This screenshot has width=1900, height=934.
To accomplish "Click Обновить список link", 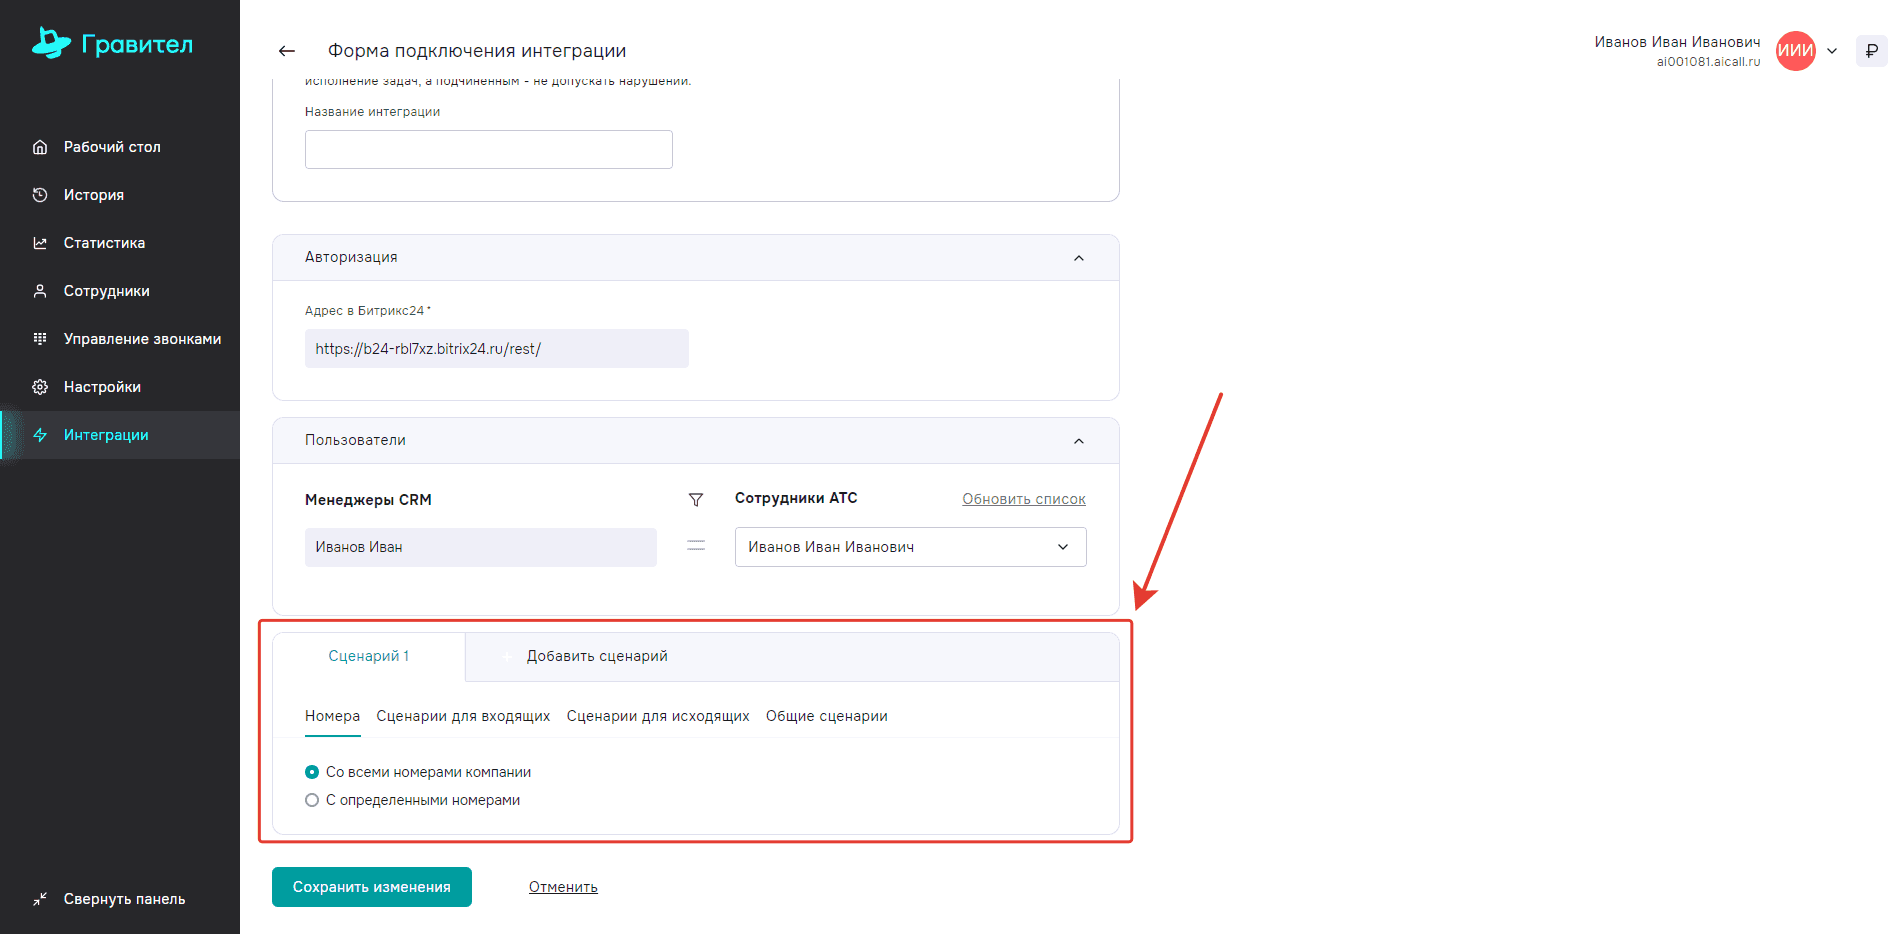I will 1023,499.
